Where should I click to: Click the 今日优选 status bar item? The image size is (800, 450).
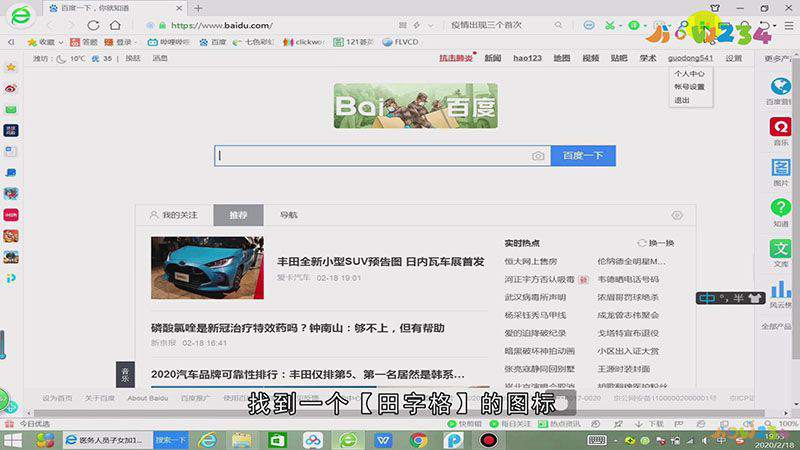[29, 424]
